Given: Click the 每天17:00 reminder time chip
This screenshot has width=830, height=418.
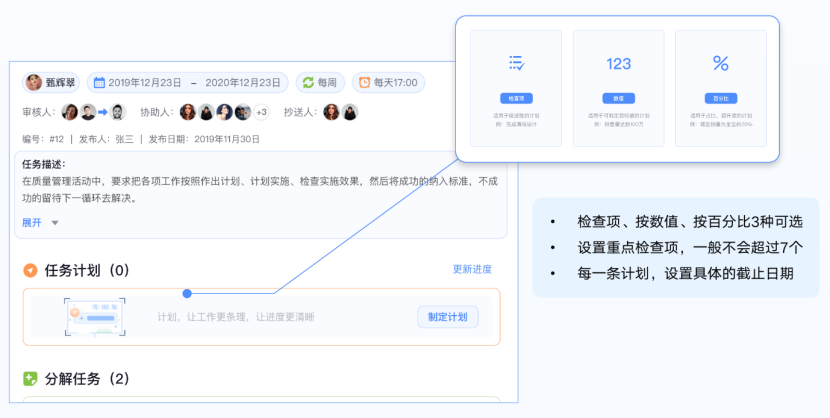Looking at the screenshot, I should click(x=388, y=83).
